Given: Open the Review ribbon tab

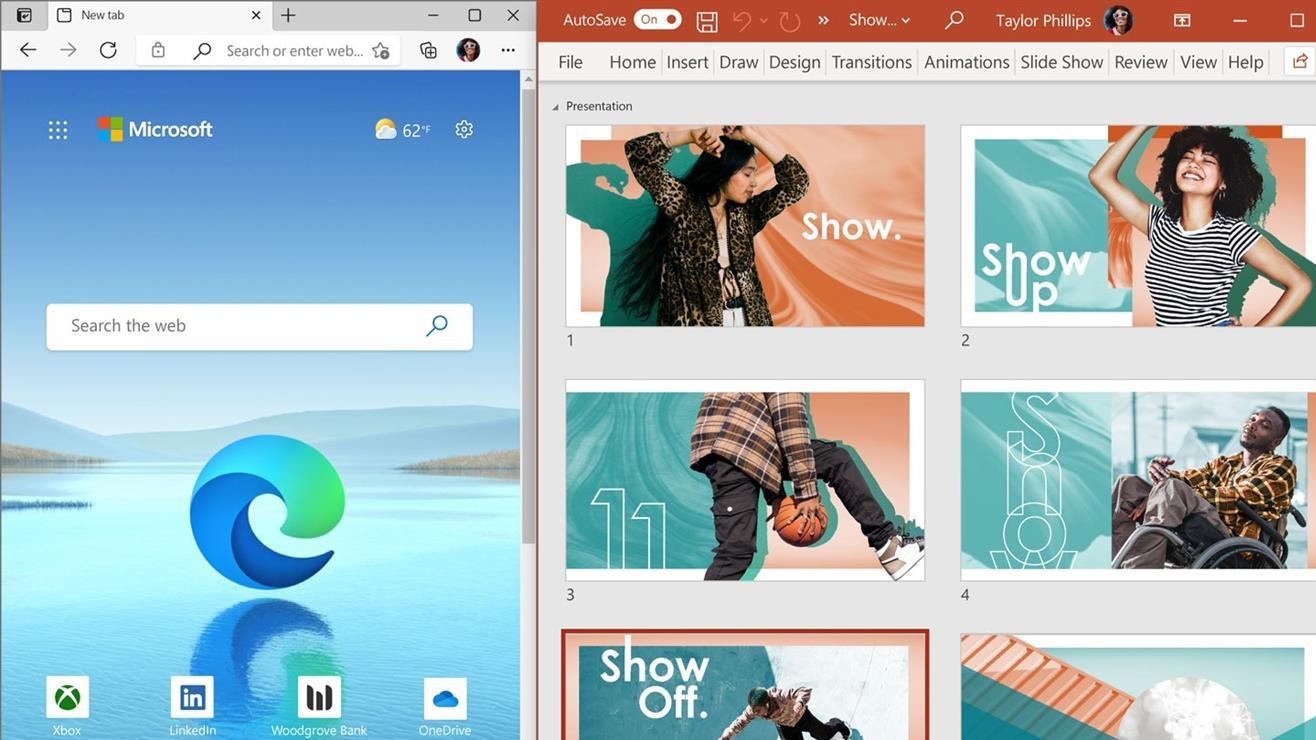Looking at the screenshot, I should pyautogui.click(x=1141, y=62).
